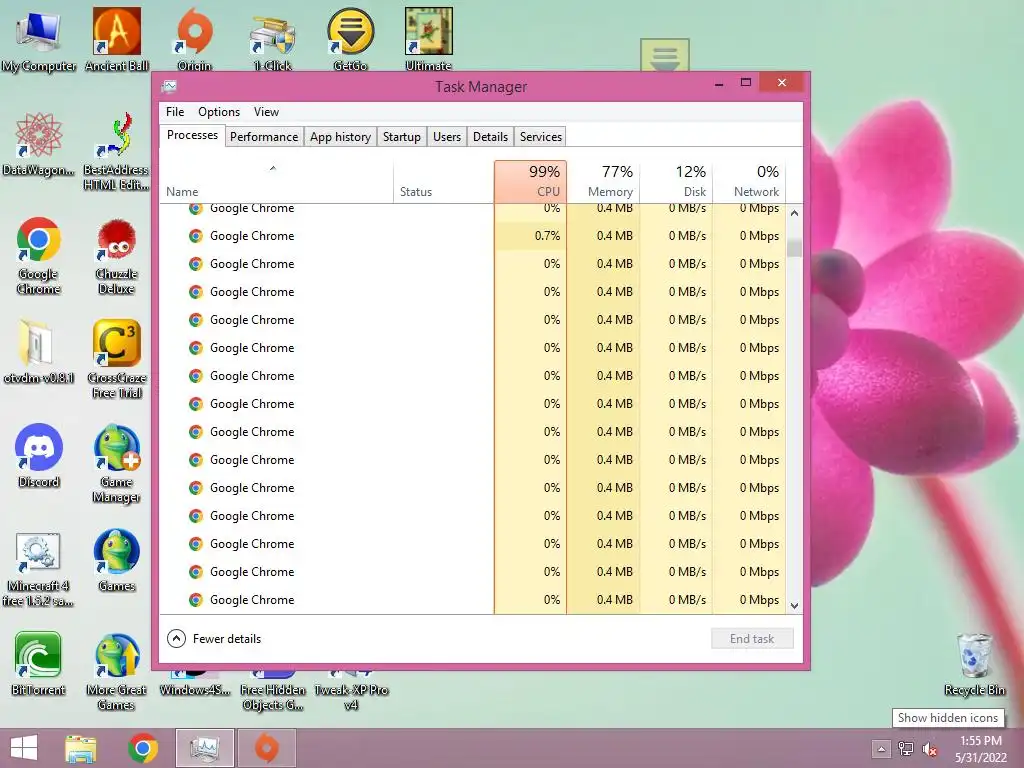Sort by the 77% Memory column
Screen dimensions: 1024x768
pos(603,182)
